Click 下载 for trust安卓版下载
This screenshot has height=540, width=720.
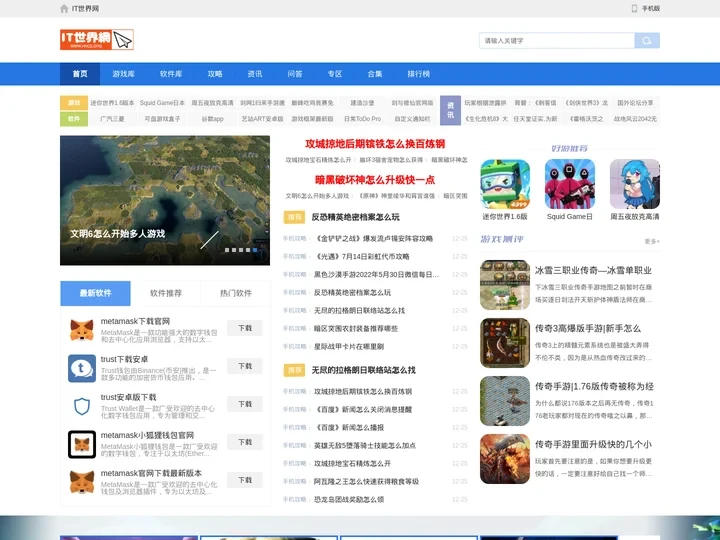click(245, 404)
